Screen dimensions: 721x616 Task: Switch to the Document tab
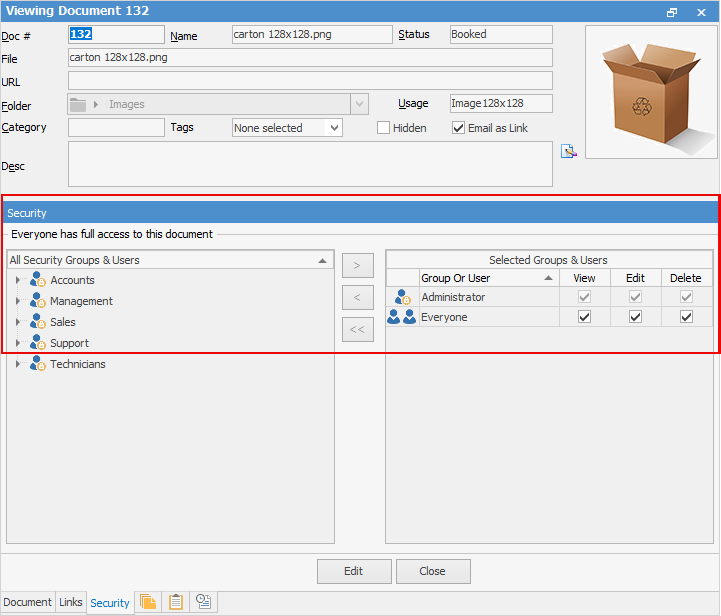(28, 602)
